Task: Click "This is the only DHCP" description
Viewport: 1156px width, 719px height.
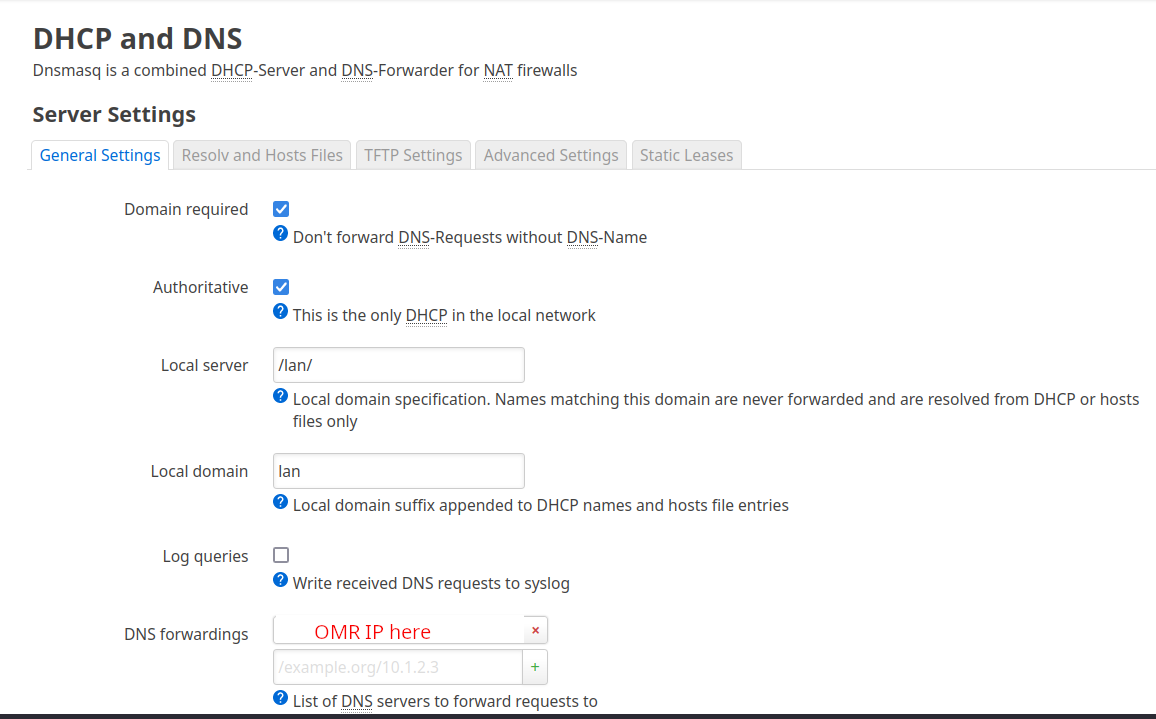Action: click(x=444, y=316)
